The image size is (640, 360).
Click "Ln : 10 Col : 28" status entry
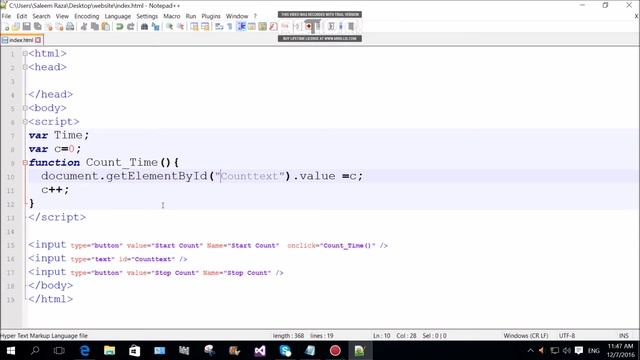click(x=394, y=336)
